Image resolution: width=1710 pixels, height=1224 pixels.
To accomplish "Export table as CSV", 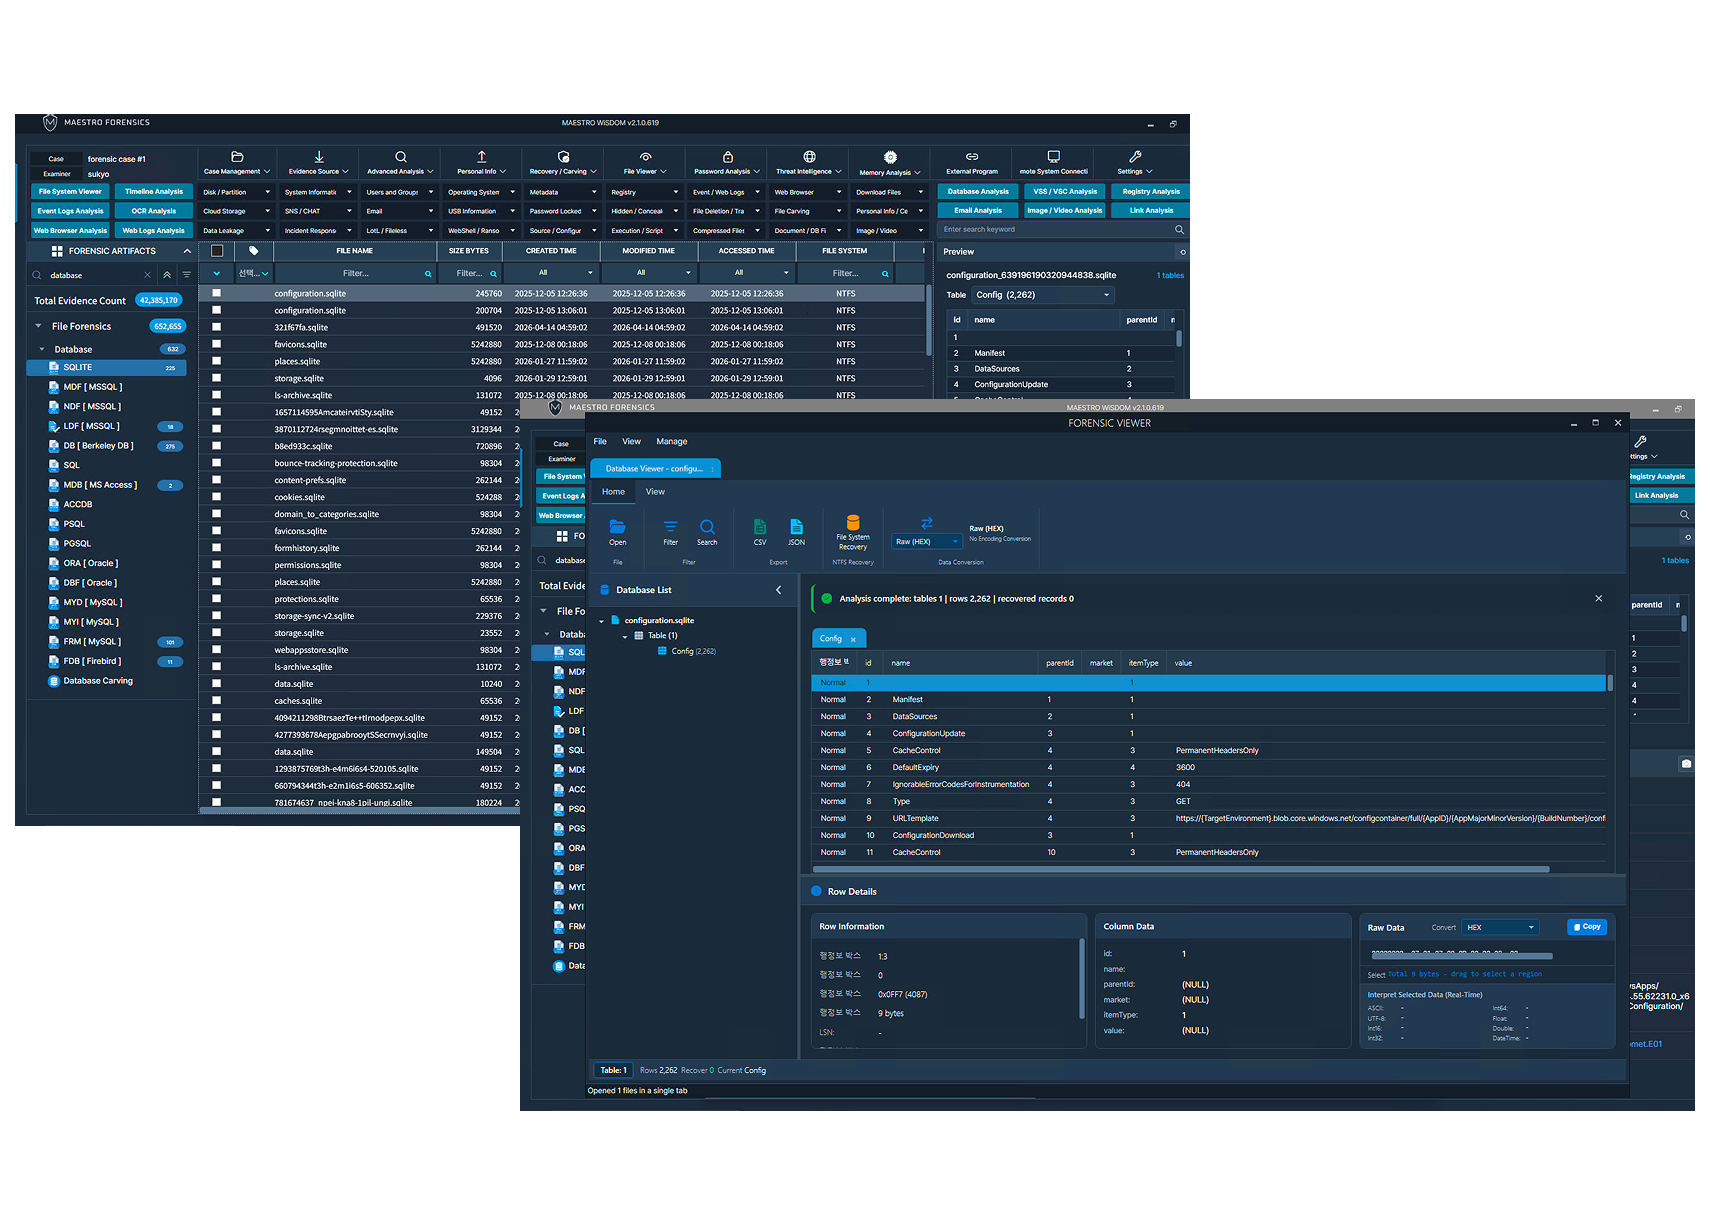I will pyautogui.click(x=760, y=526).
